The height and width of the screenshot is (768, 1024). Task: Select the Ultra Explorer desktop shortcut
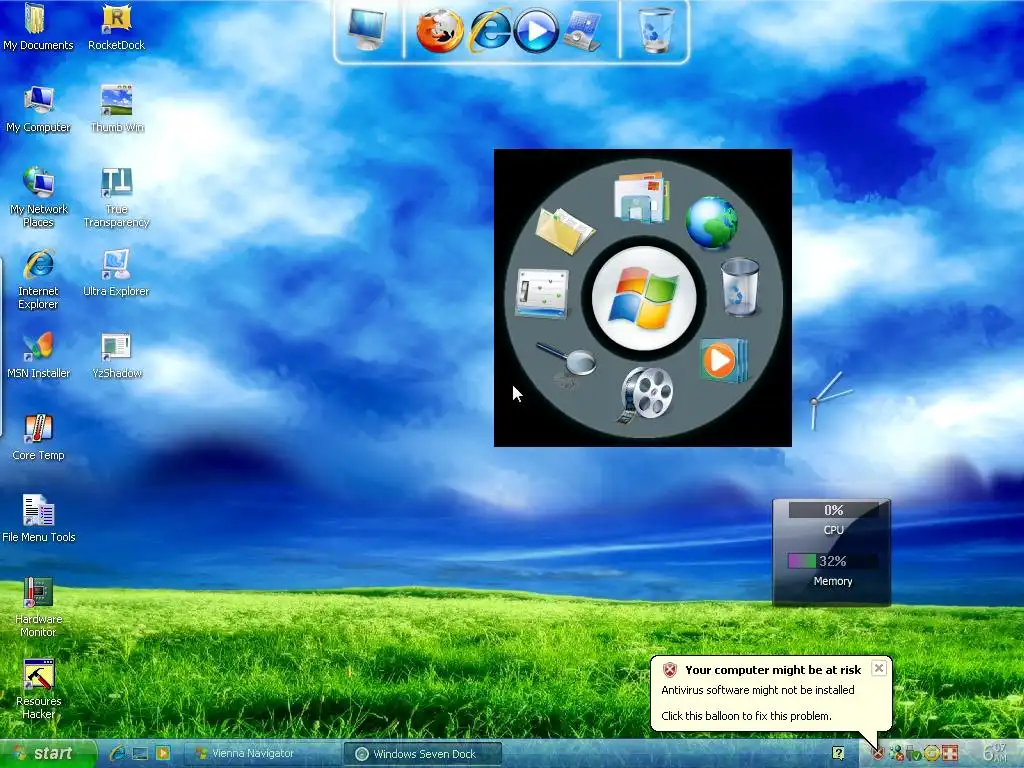pyautogui.click(x=116, y=273)
